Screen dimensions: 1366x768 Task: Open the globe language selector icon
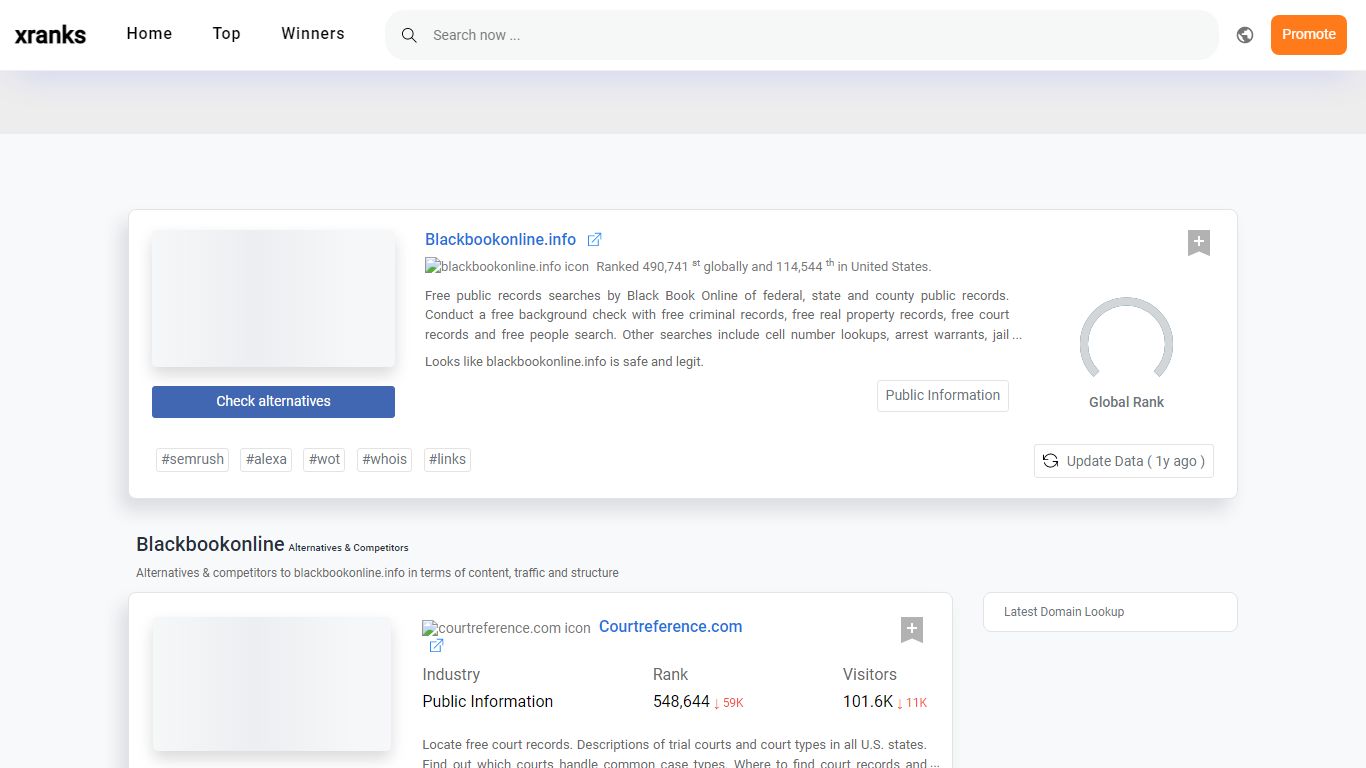(x=1245, y=35)
